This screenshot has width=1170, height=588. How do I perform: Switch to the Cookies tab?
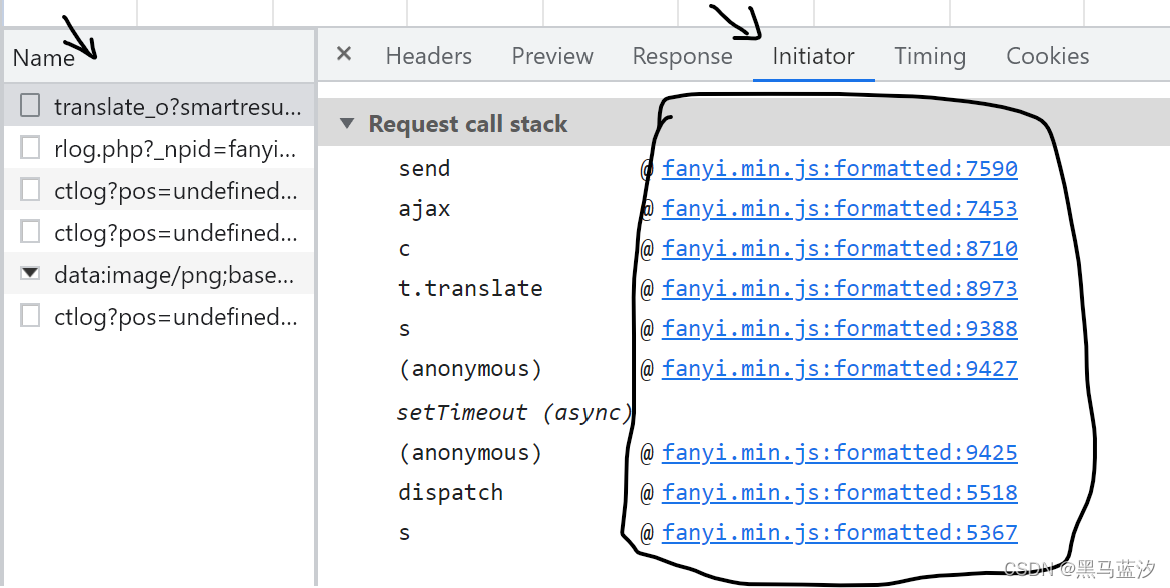(x=1048, y=56)
